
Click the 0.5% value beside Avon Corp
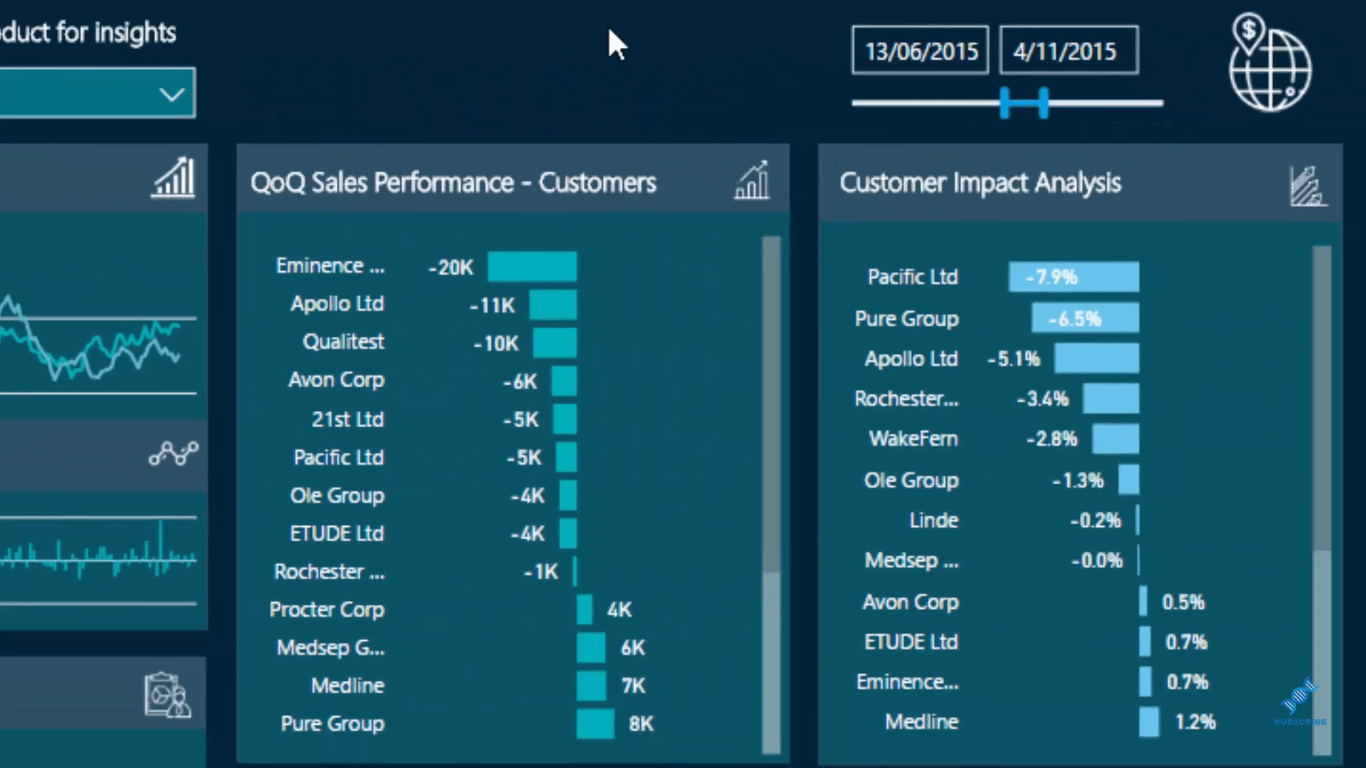click(1184, 602)
